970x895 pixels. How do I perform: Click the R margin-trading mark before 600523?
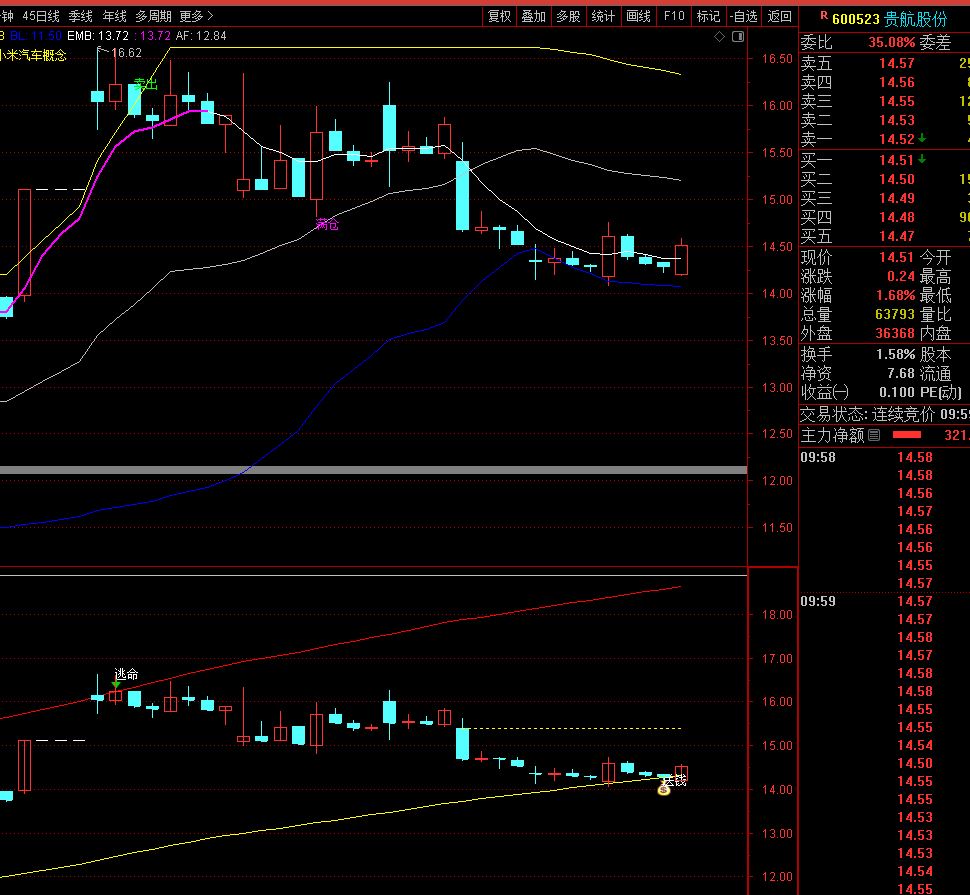click(x=824, y=15)
